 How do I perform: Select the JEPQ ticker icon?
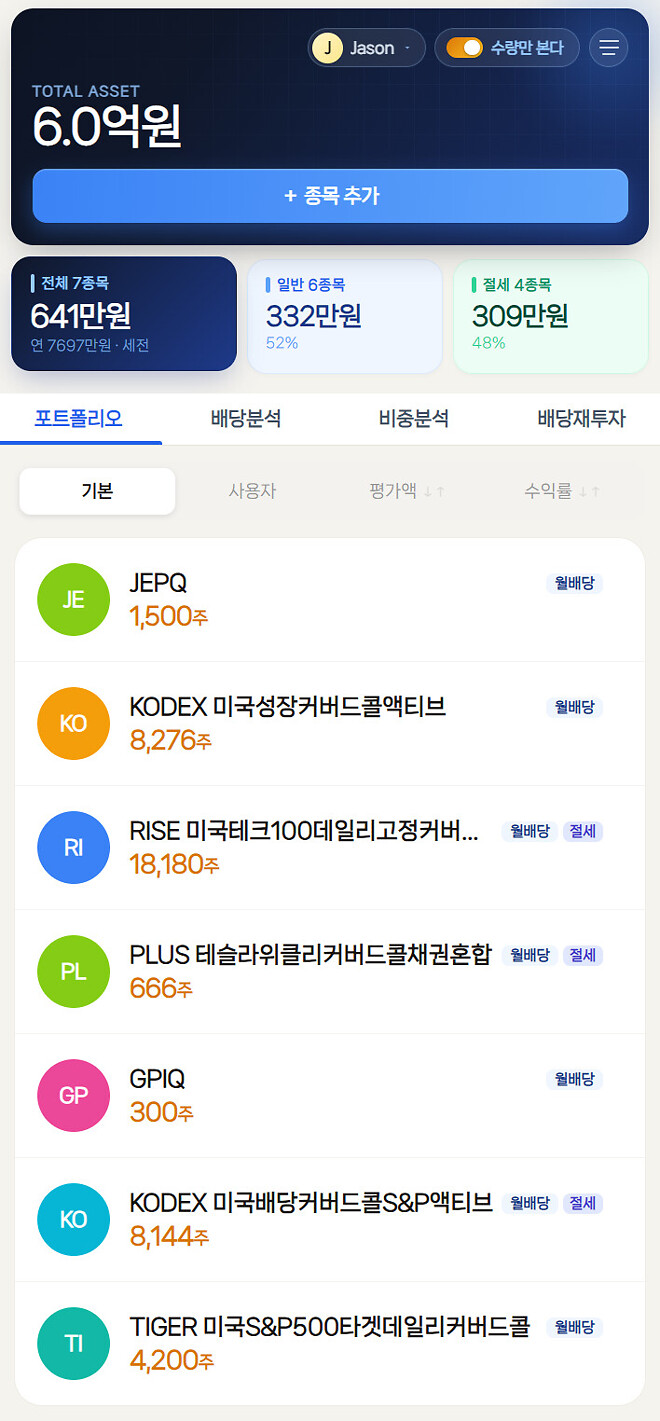point(72,599)
